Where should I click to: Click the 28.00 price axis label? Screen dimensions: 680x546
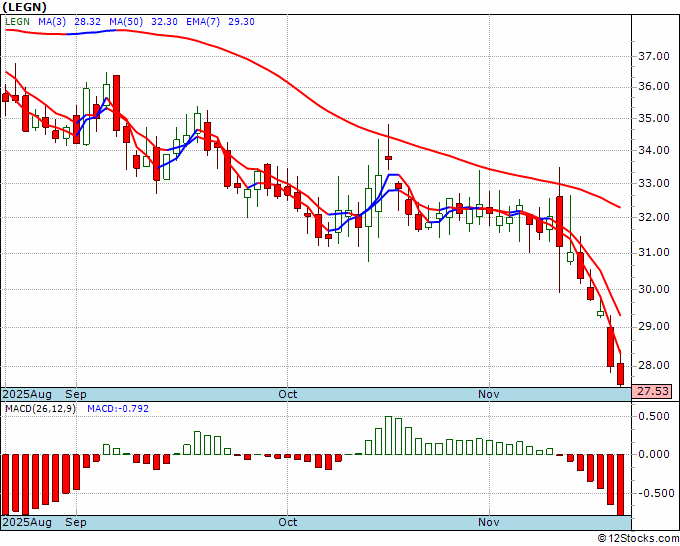pos(654,366)
